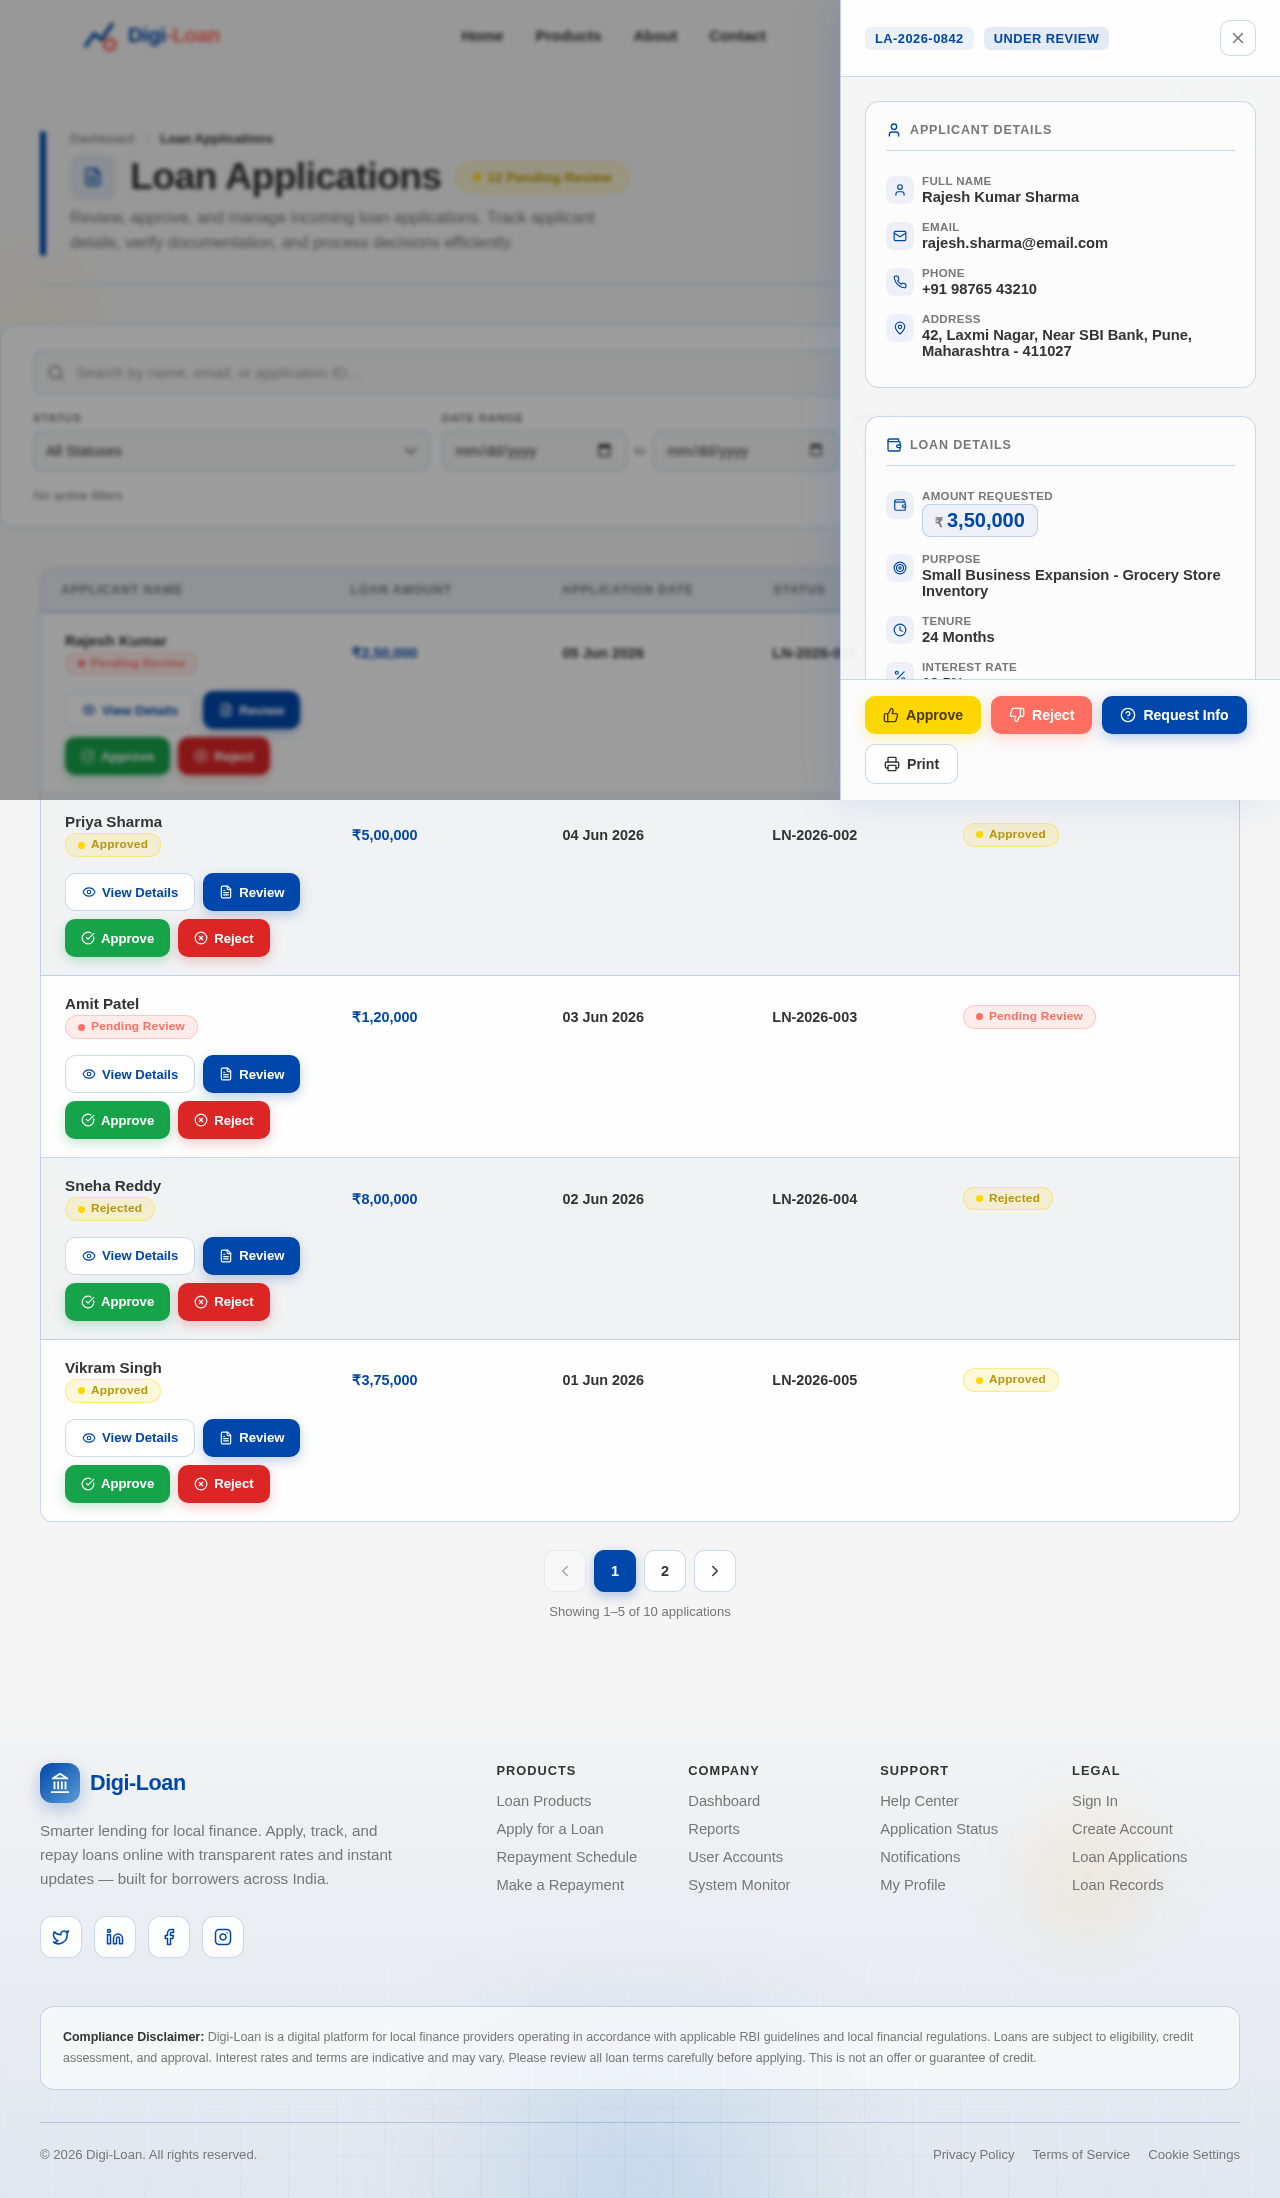
Task: Reject the application in the side panel
Action: [1041, 715]
